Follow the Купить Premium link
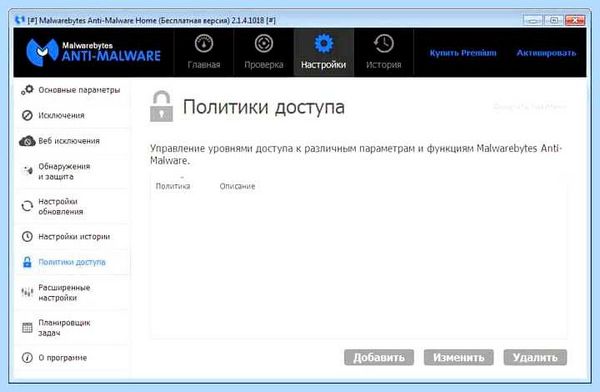This screenshot has width=600, height=392. point(463,53)
